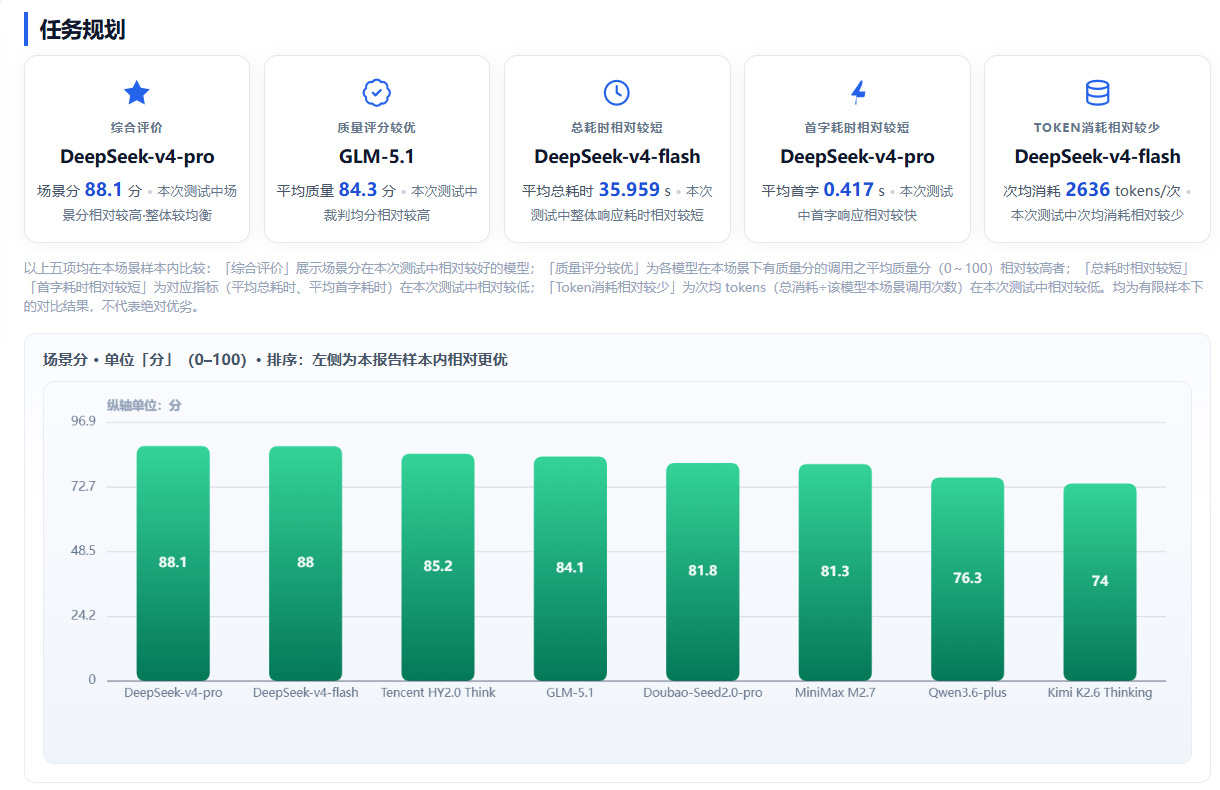The image size is (1220, 790).
Task: Click the MiniMax M2.7 x-axis label
Action: point(835,692)
